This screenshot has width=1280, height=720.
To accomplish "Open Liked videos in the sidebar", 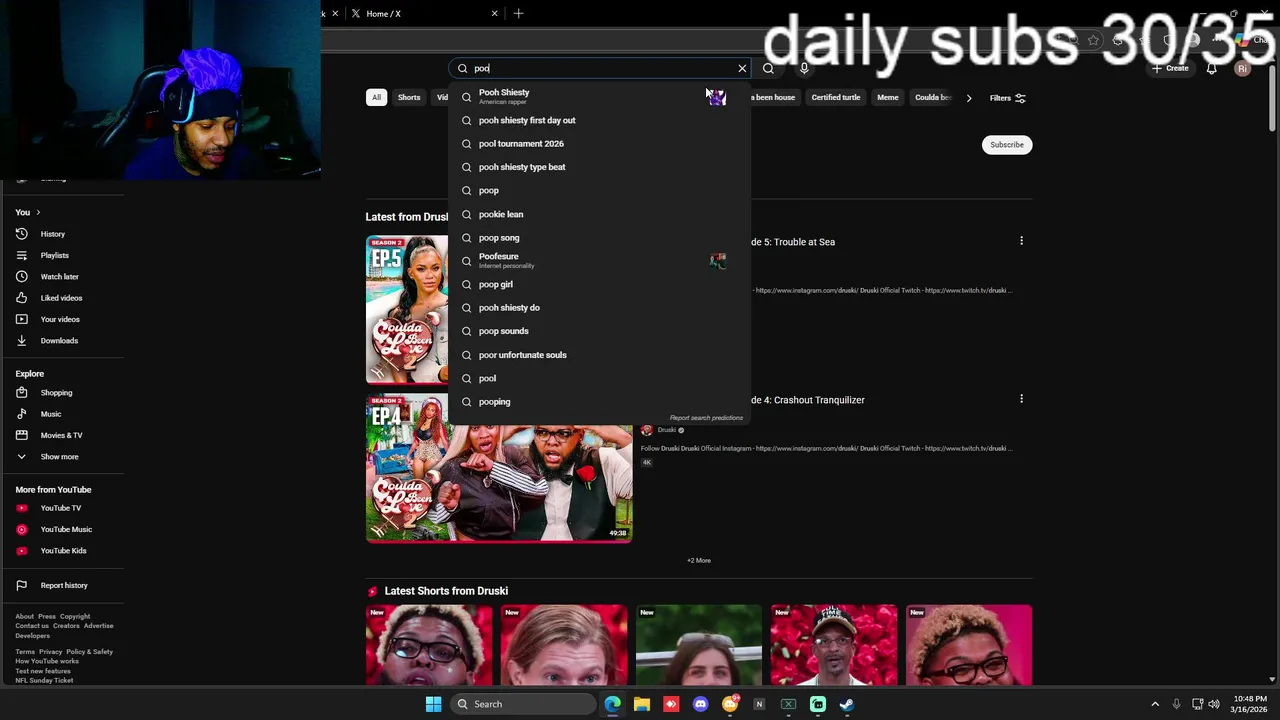I will coord(61,298).
